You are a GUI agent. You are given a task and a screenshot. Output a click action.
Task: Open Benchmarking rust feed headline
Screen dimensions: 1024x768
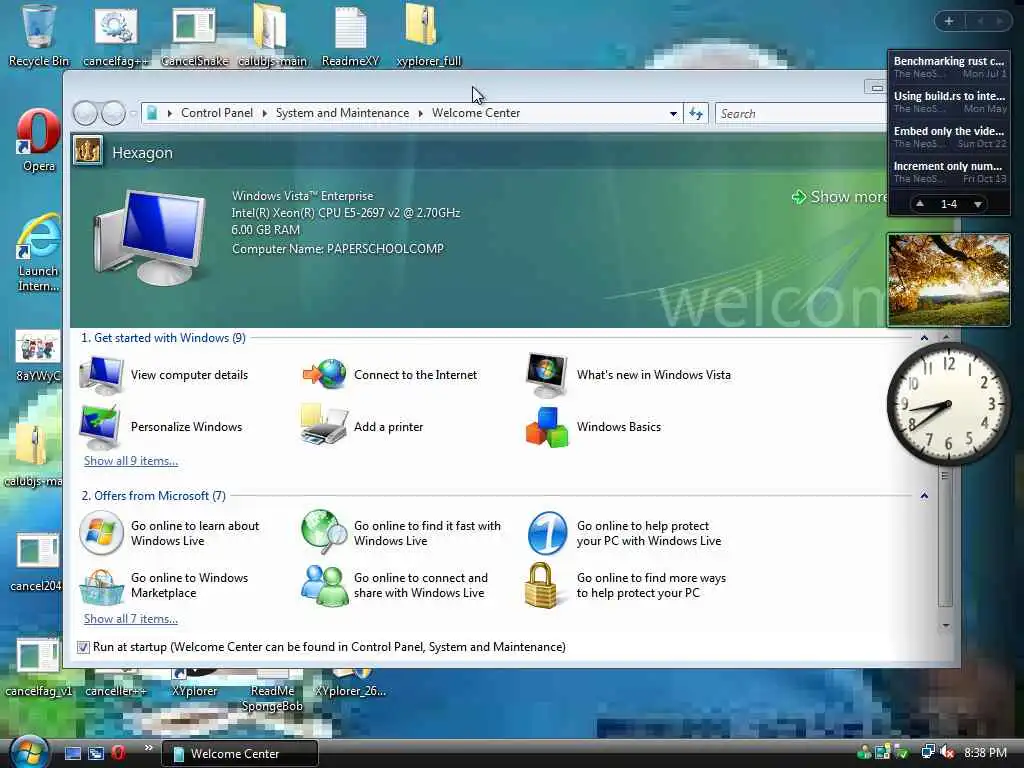click(x=949, y=67)
